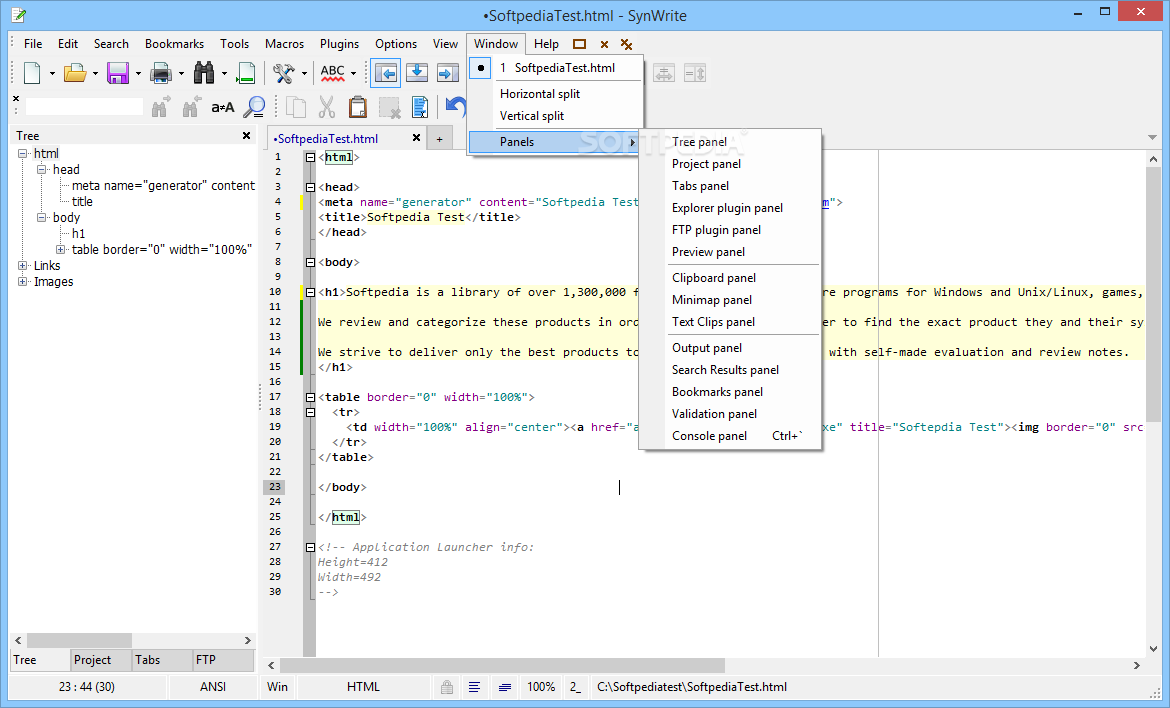Close the quick search bar
This screenshot has height=708, width=1170.
click(16, 98)
